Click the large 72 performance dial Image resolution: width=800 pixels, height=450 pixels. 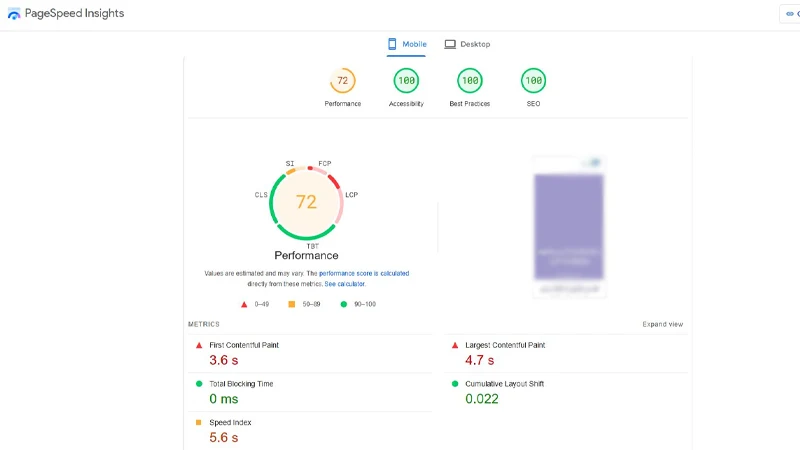(306, 203)
